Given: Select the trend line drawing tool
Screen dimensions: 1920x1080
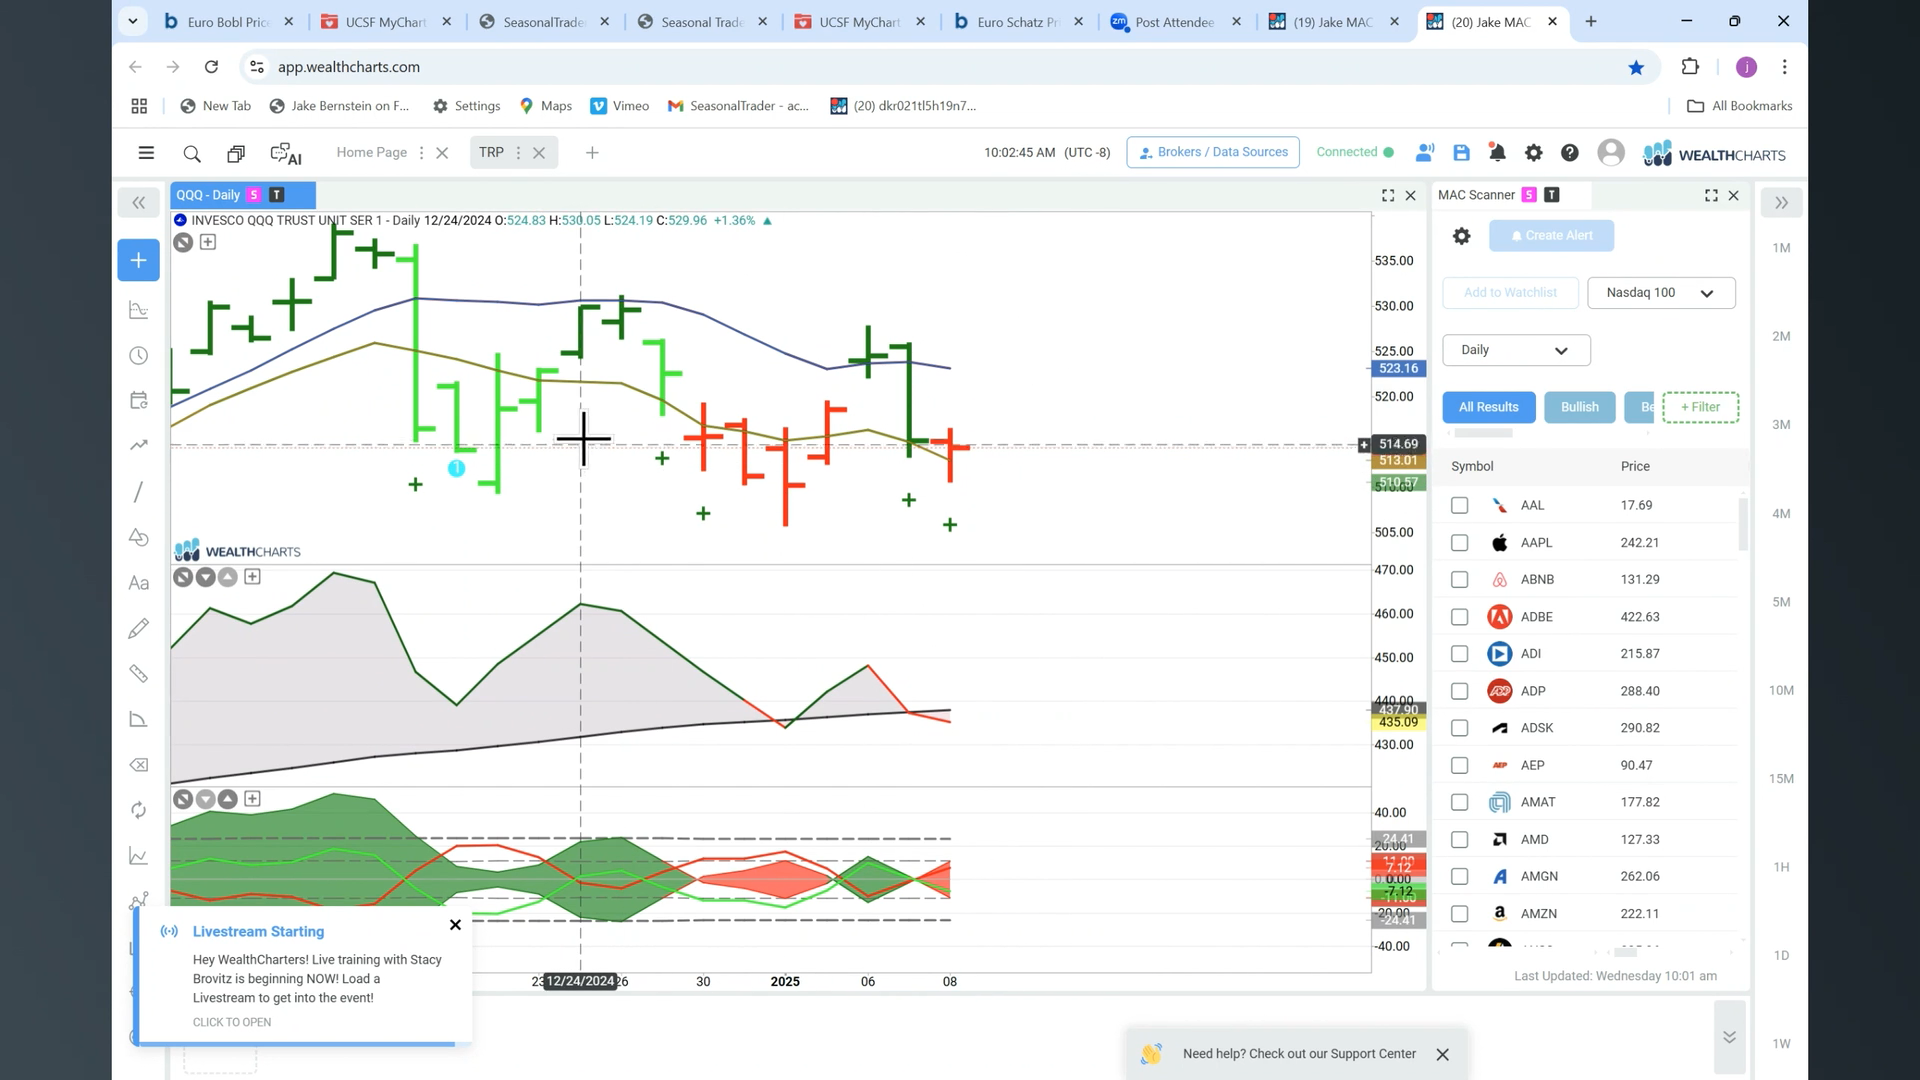Looking at the screenshot, I should click(139, 492).
